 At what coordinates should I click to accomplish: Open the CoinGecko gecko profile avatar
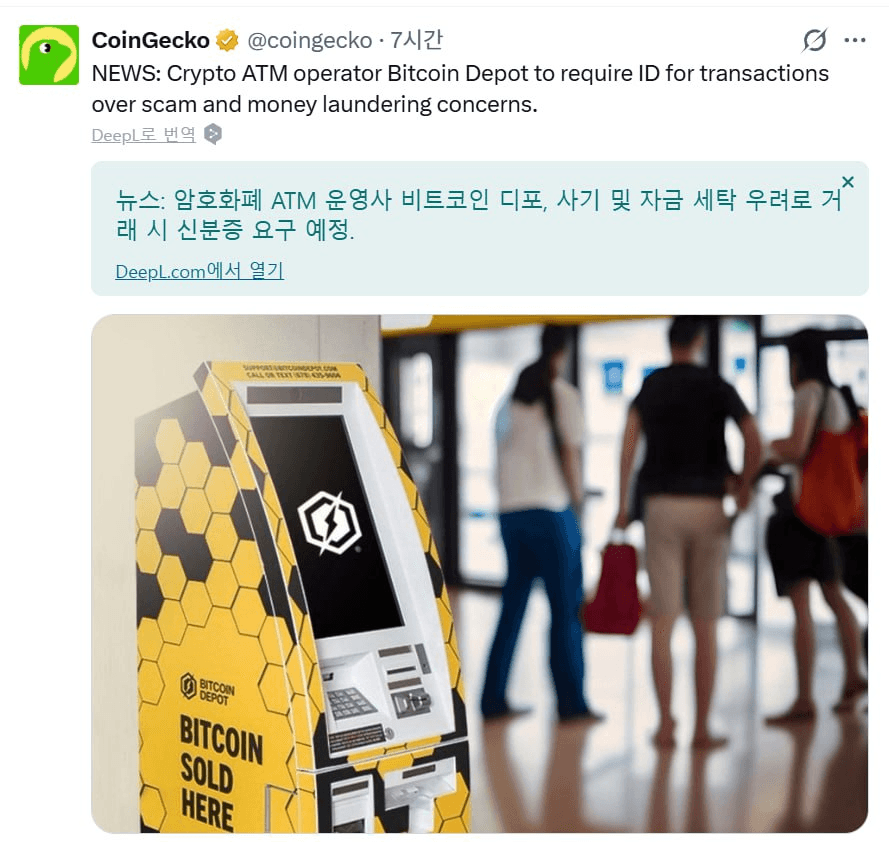49,55
